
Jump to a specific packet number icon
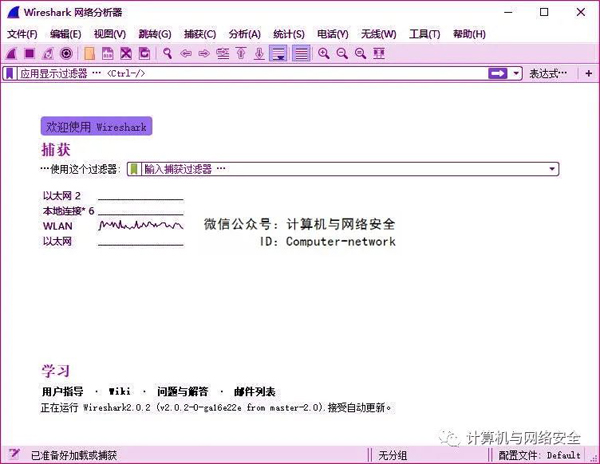click(223, 53)
